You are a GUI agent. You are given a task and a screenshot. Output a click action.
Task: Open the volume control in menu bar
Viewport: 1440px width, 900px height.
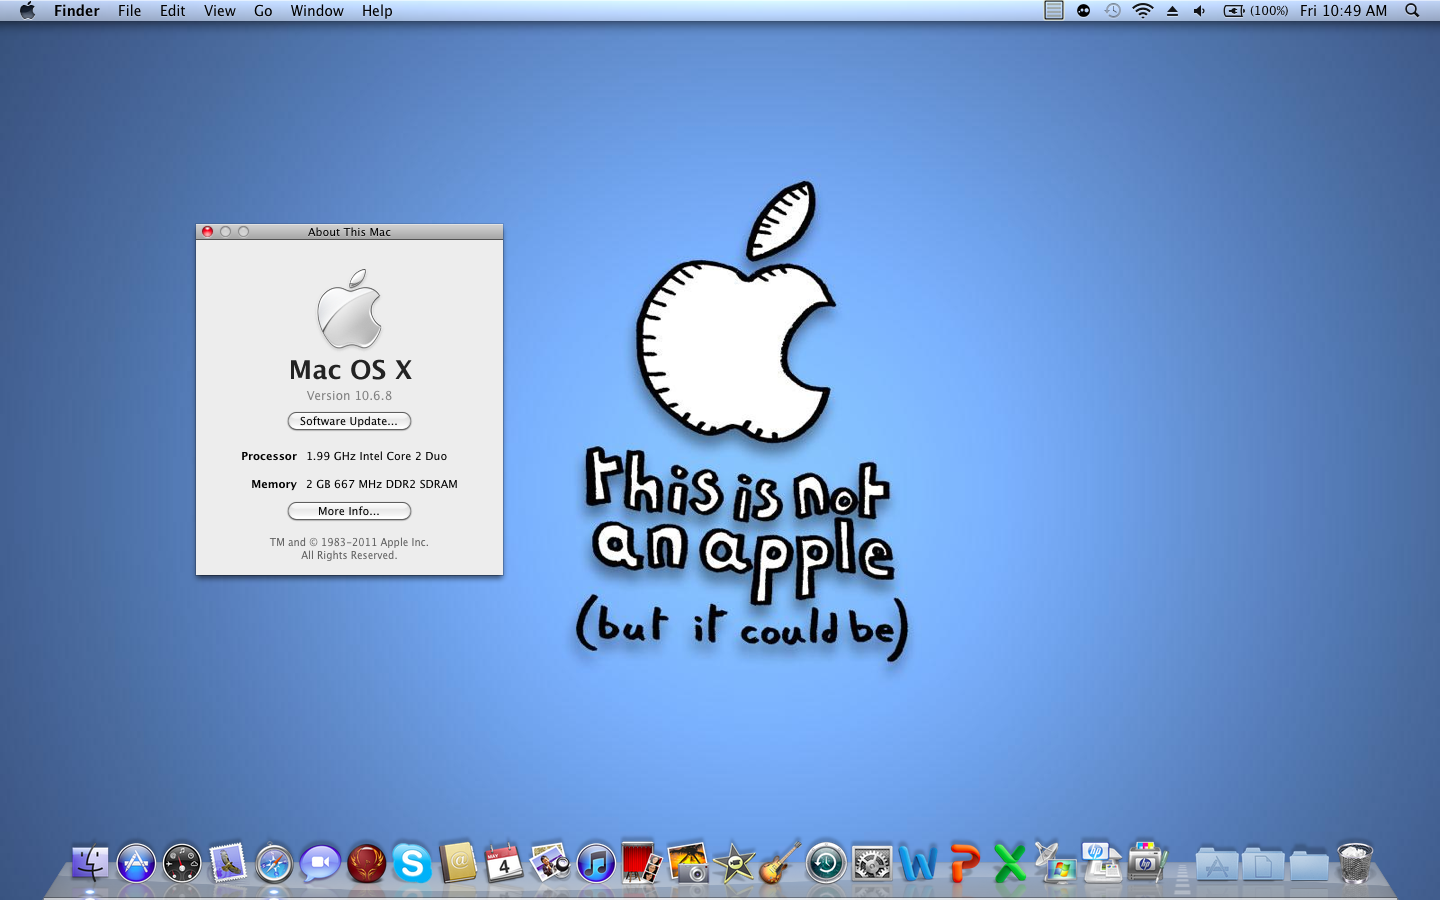(x=1199, y=11)
